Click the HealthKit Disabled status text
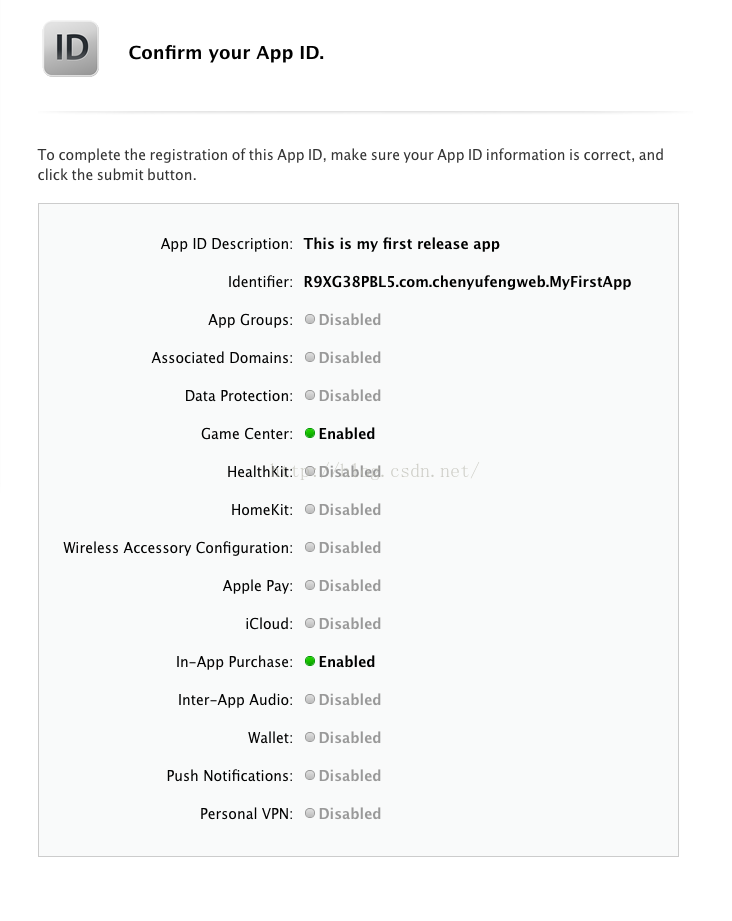 click(349, 472)
